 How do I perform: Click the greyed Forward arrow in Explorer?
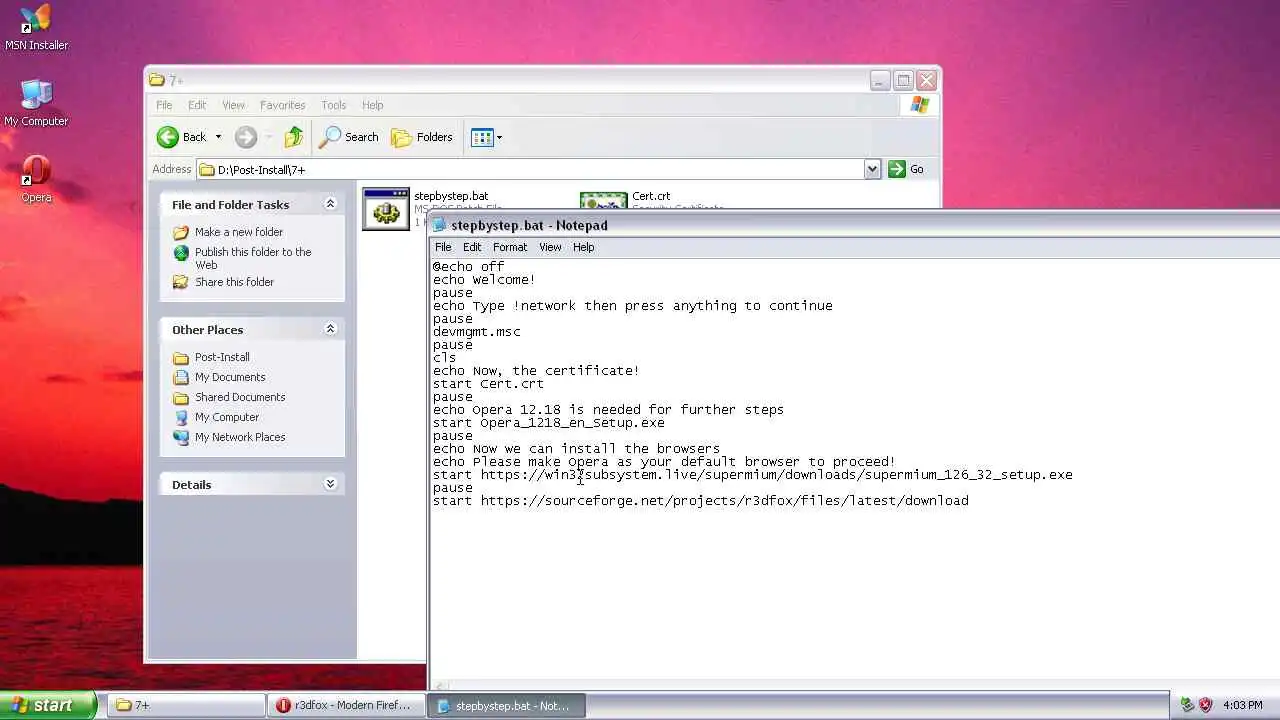246,137
